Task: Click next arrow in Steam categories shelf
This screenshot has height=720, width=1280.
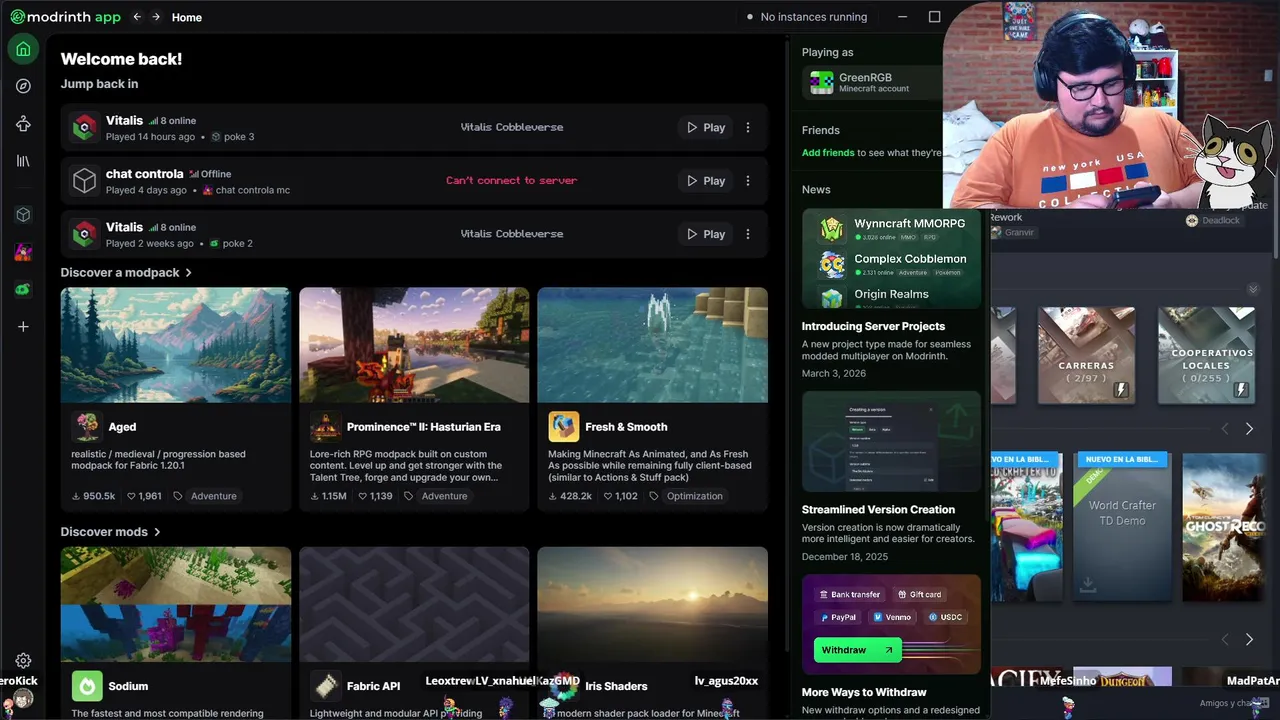Action: pyautogui.click(x=1249, y=428)
